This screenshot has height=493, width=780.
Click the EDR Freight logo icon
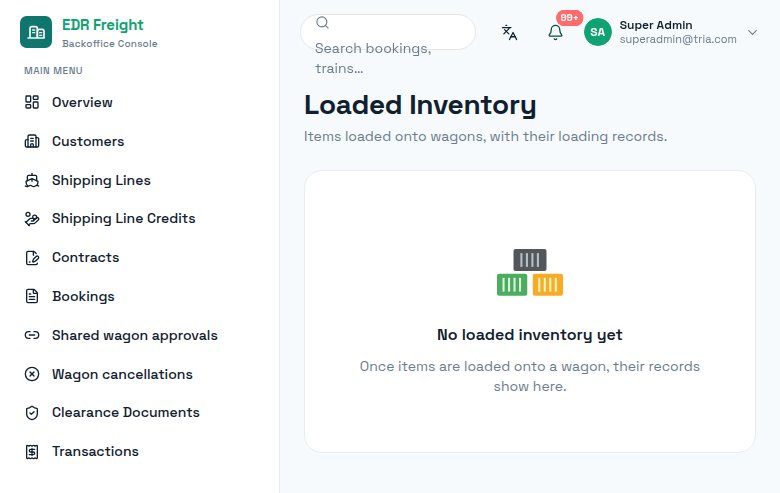pos(36,32)
